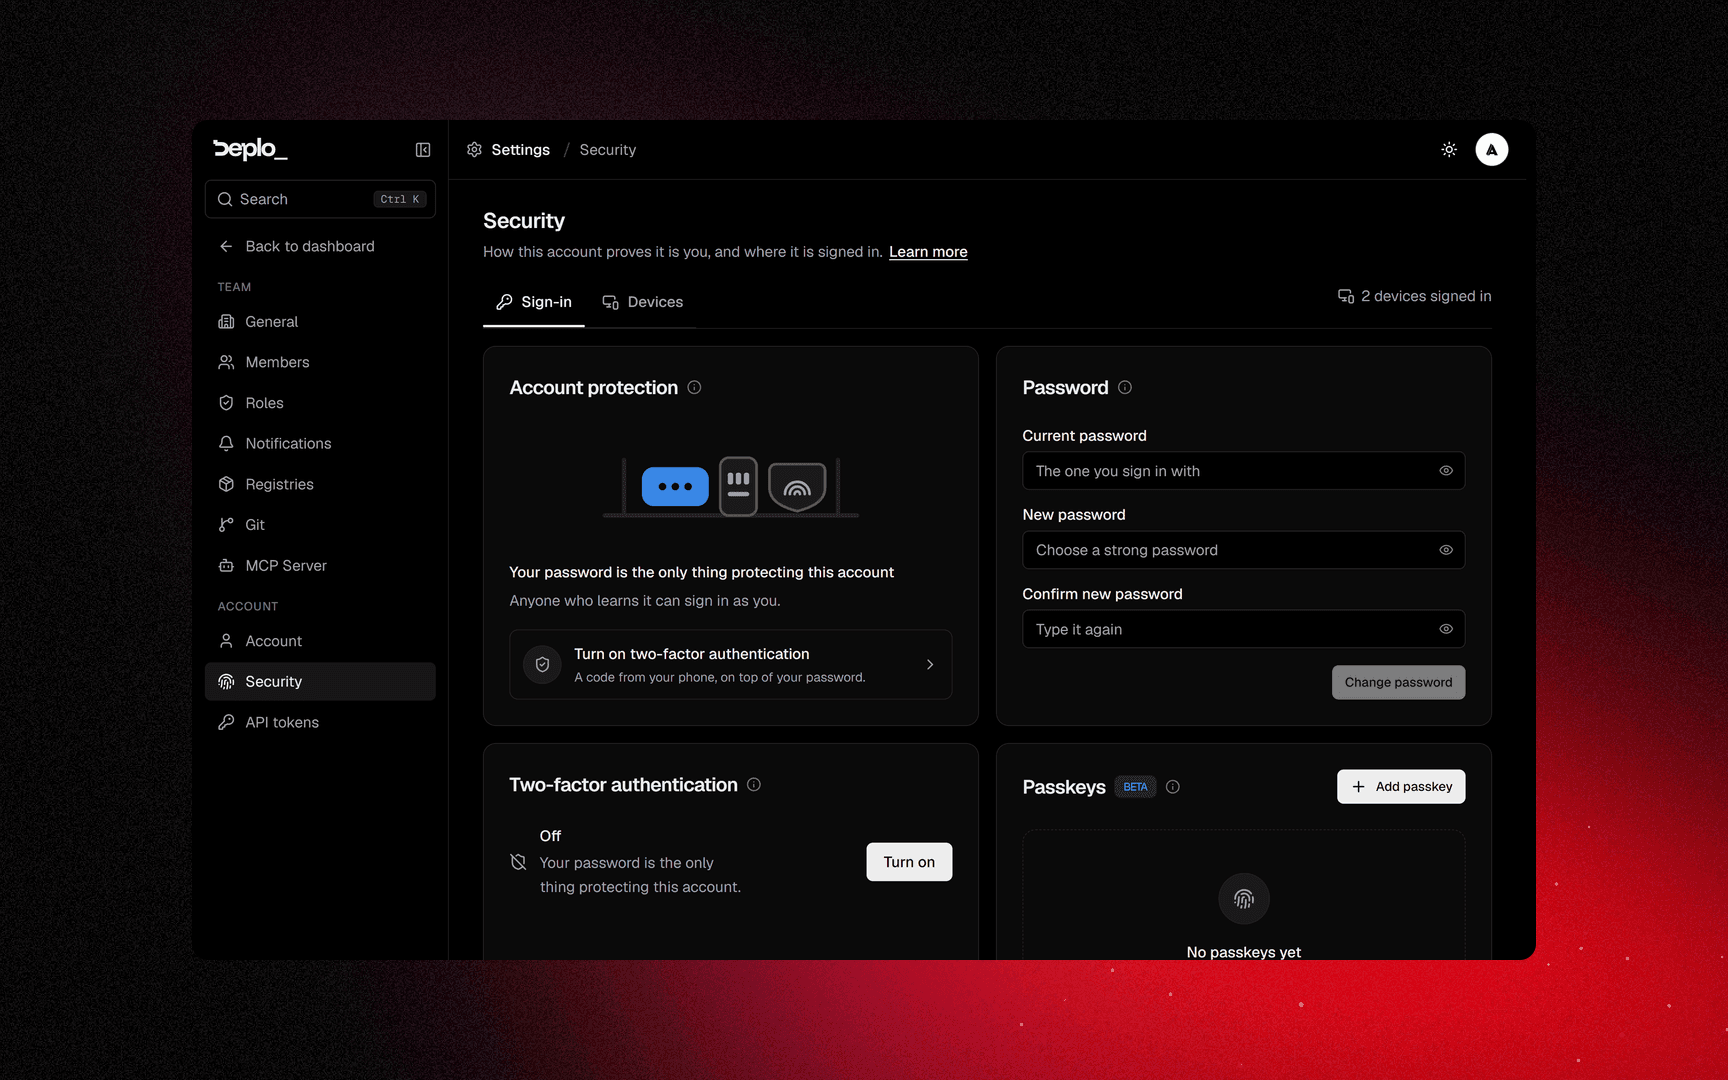The image size is (1728, 1080).
Task: Focus the Search box
Action: (x=320, y=199)
